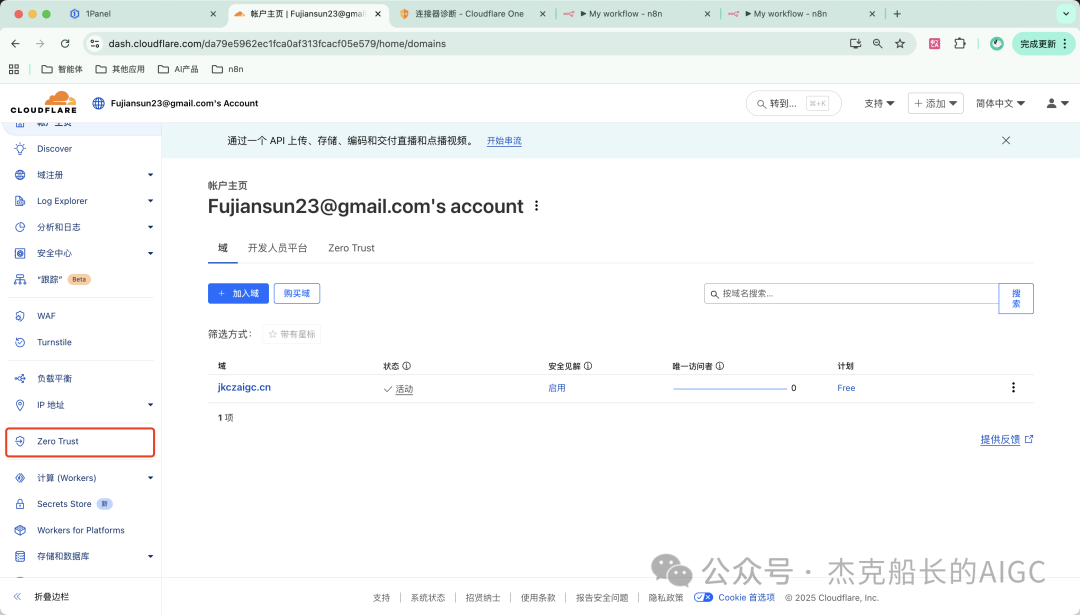Switch to the Cloudflare One browser tab
This screenshot has width=1080, height=615.
(x=472, y=14)
